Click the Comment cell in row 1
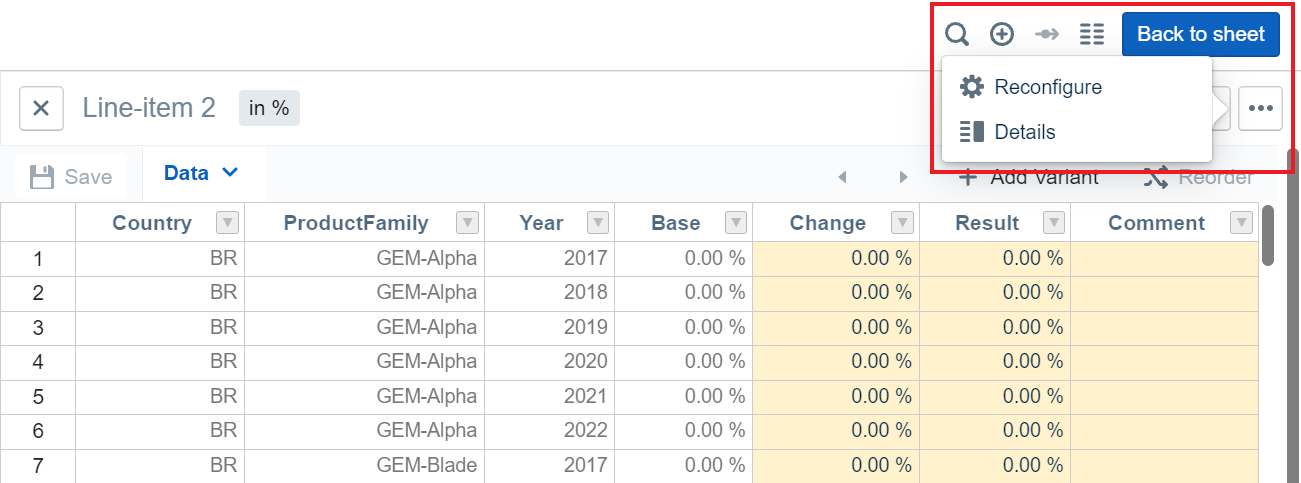 pyautogui.click(x=1163, y=258)
